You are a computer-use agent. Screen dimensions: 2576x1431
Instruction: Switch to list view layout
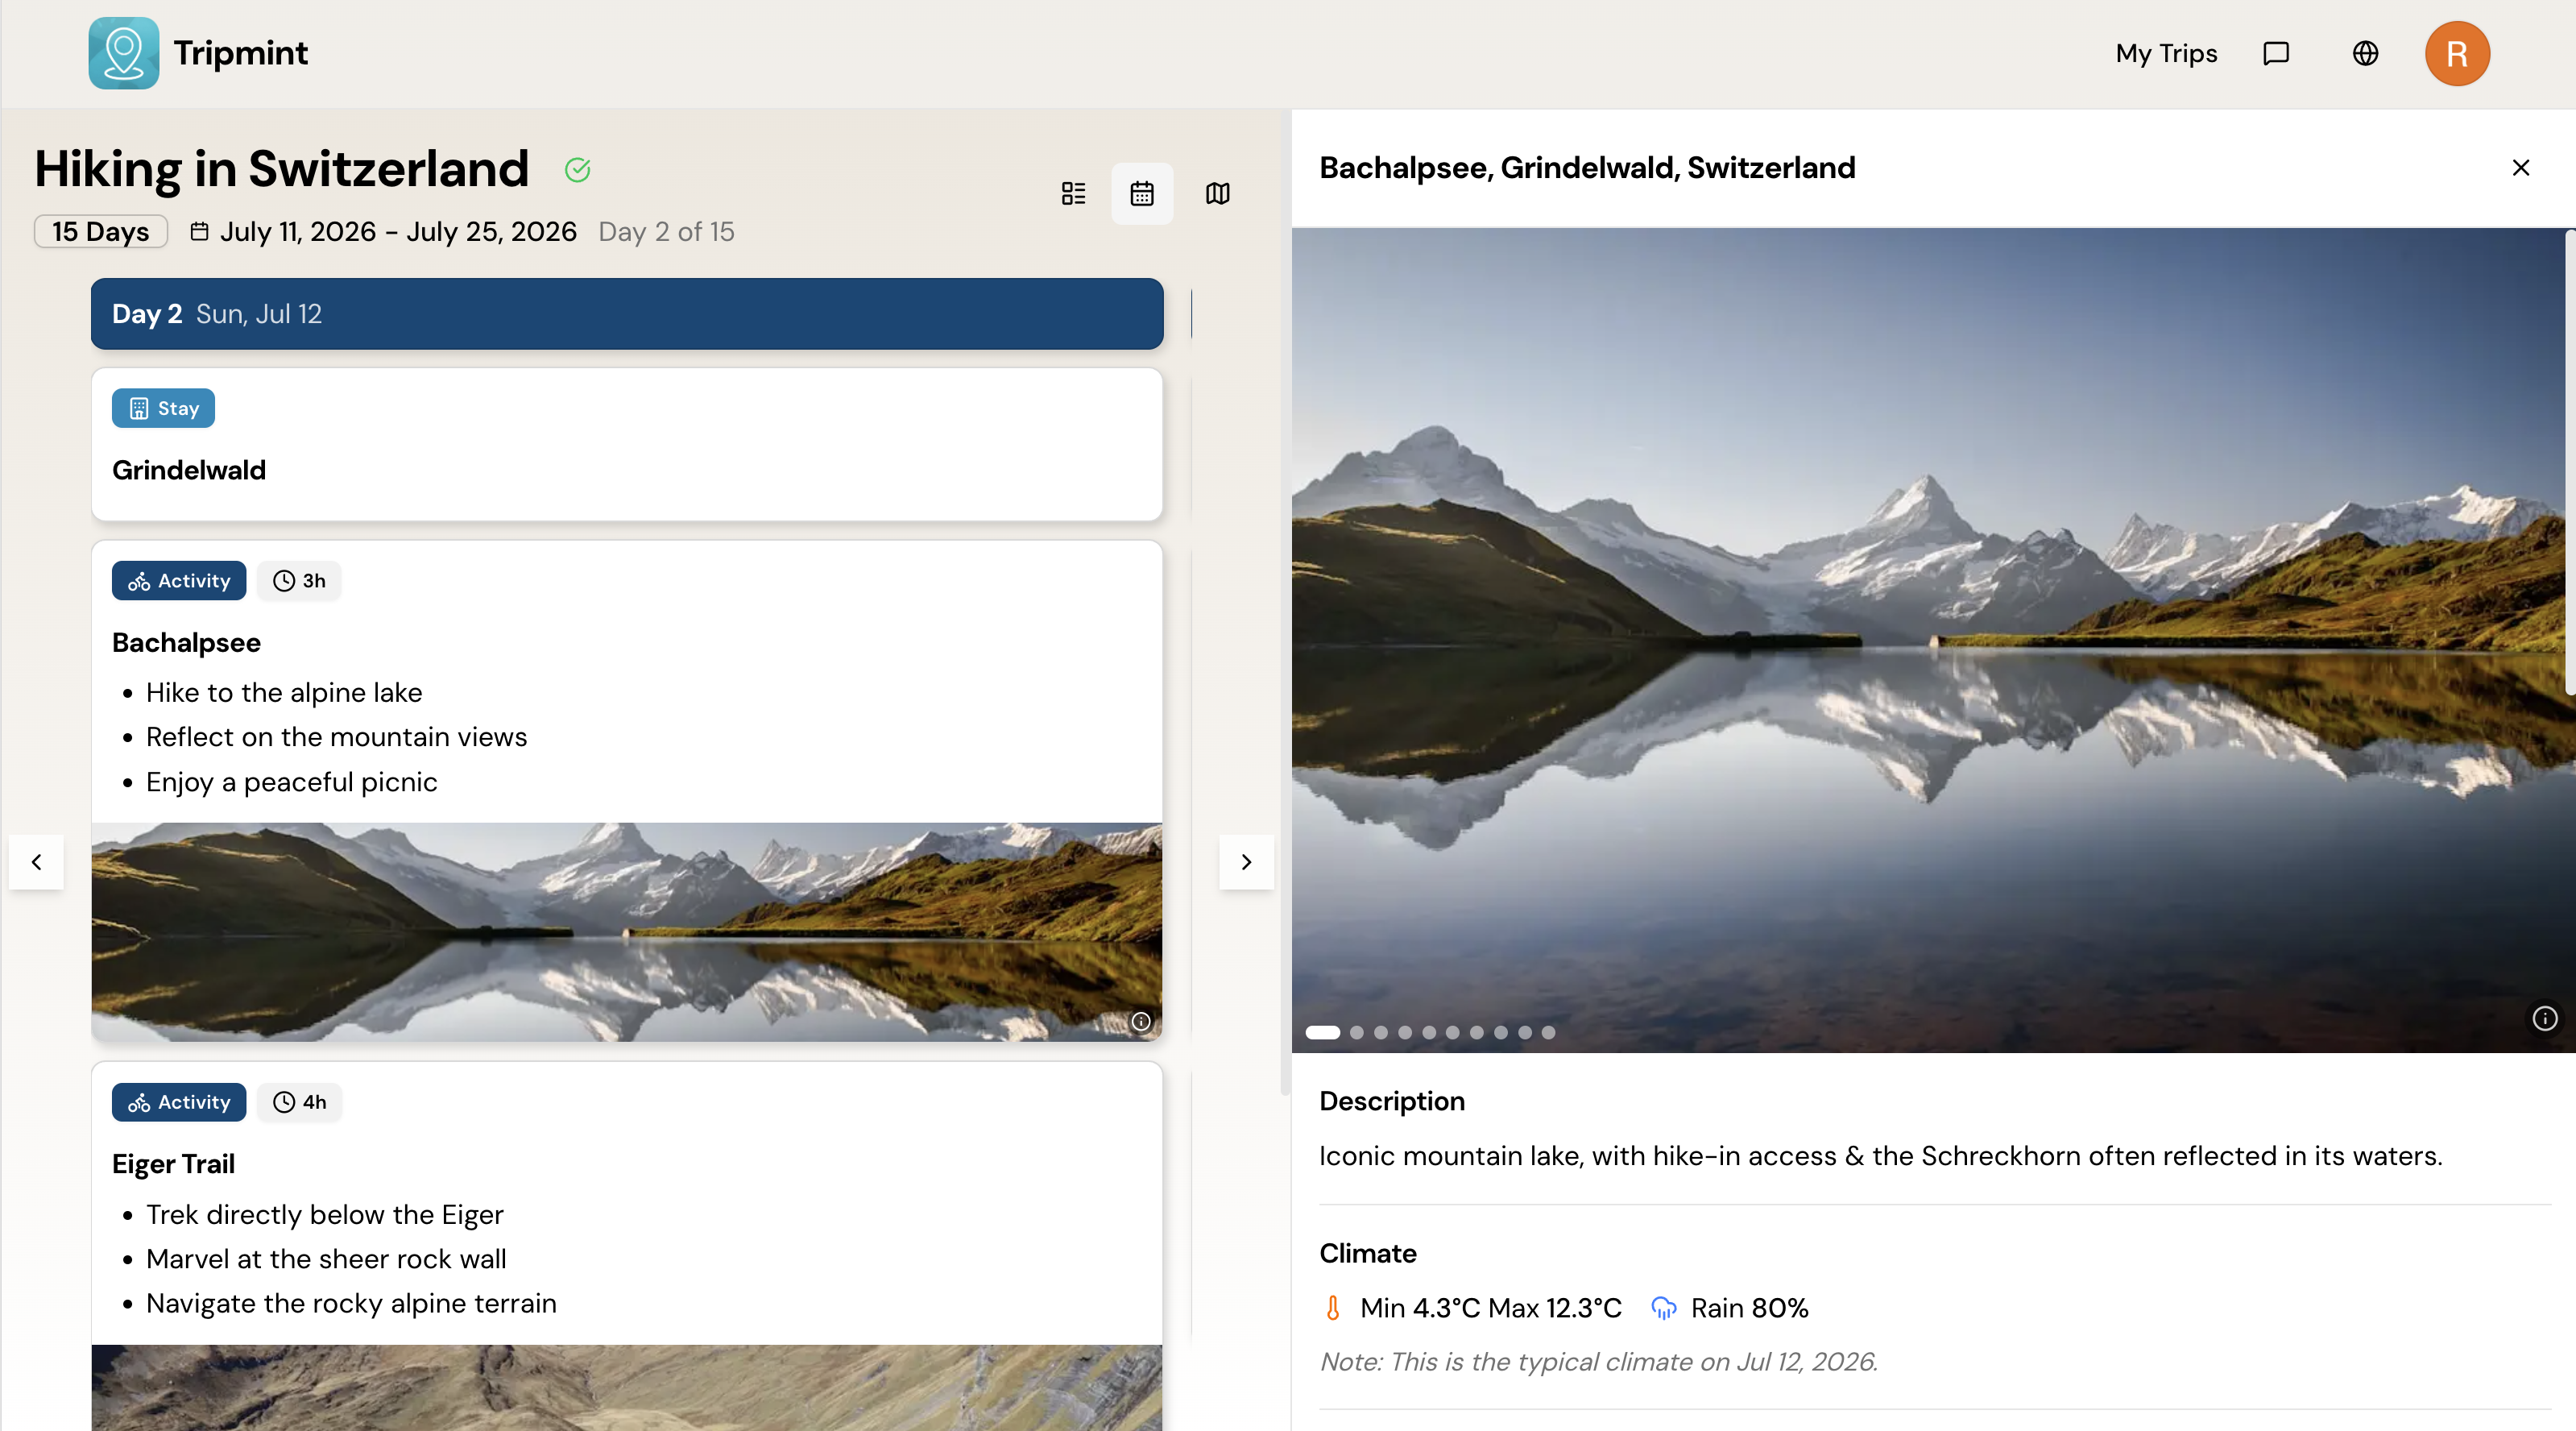[1073, 193]
